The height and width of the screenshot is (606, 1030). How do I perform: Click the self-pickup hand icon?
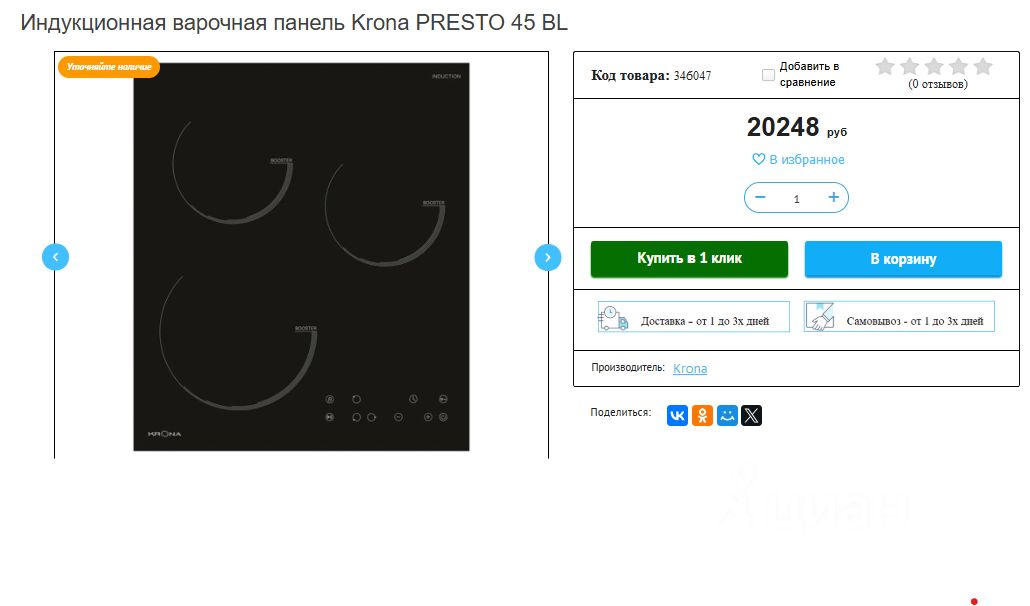[x=820, y=316]
